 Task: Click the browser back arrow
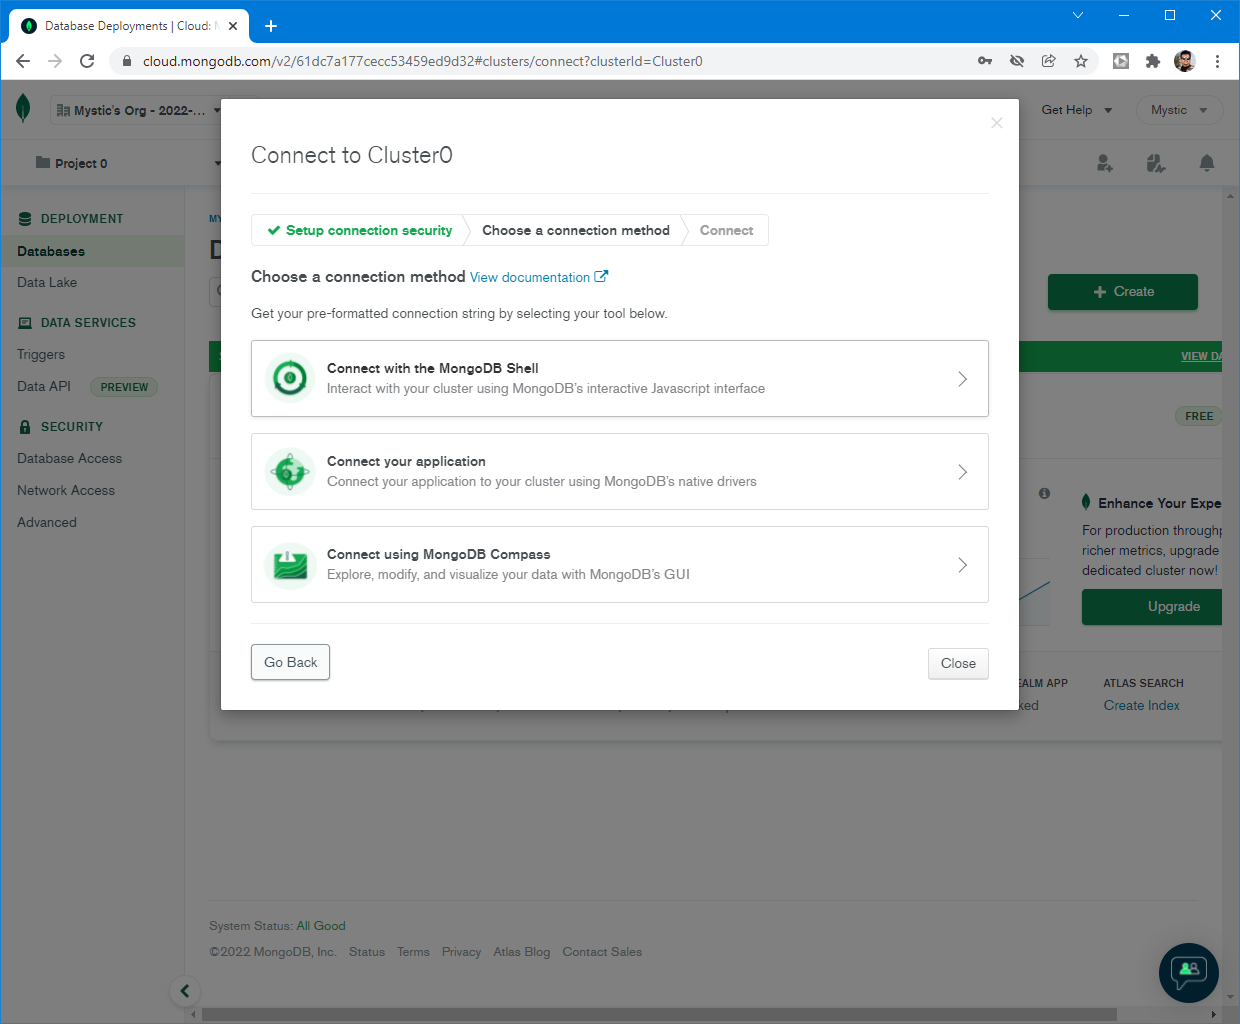point(23,61)
